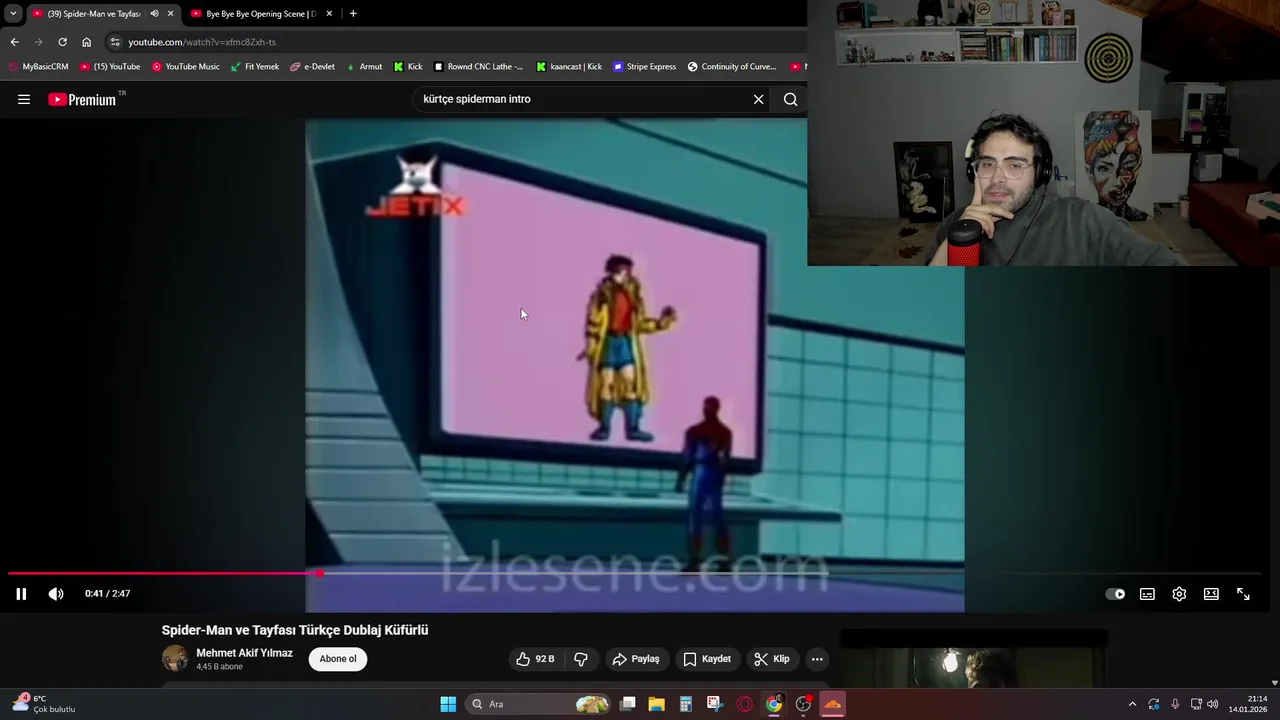Enter fullscreen mode in player
The width and height of the screenshot is (1280, 720).
[x=1243, y=594]
